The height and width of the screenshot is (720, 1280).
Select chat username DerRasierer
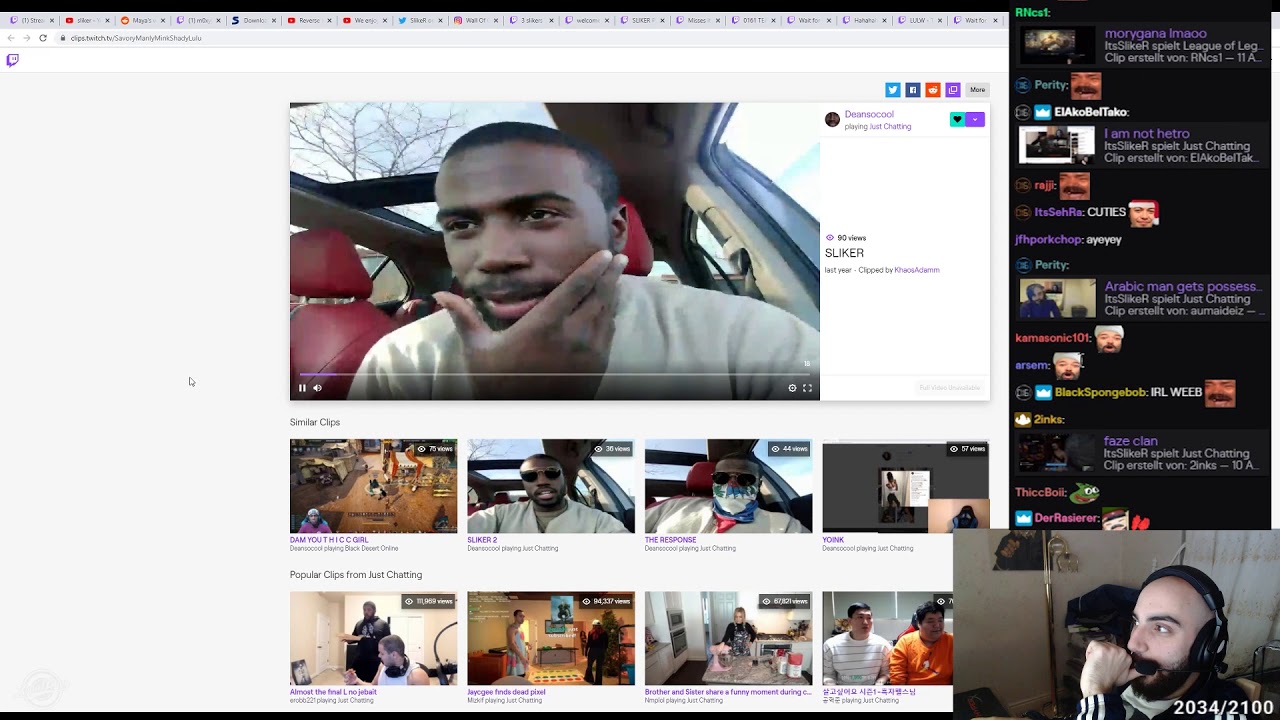1067,518
